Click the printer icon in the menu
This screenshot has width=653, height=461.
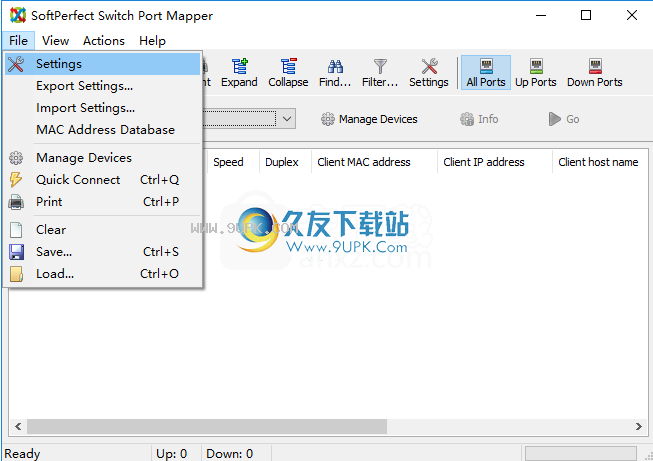pos(16,202)
